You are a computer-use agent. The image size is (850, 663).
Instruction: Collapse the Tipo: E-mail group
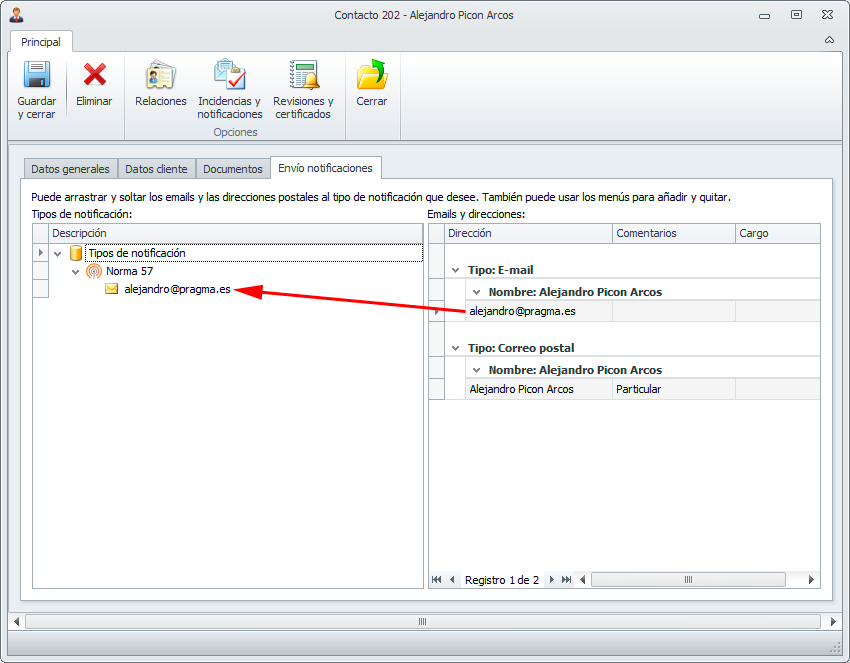pyautogui.click(x=456, y=270)
